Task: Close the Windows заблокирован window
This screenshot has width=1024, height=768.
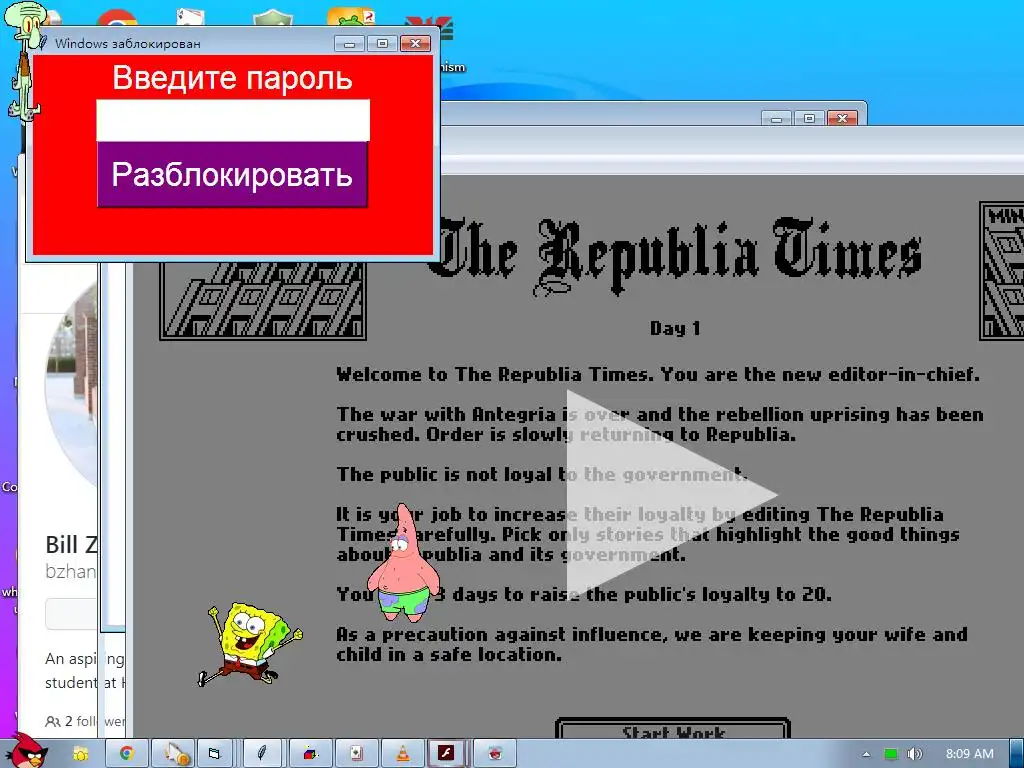Action: pyautogui.click(x=415, y=44)
